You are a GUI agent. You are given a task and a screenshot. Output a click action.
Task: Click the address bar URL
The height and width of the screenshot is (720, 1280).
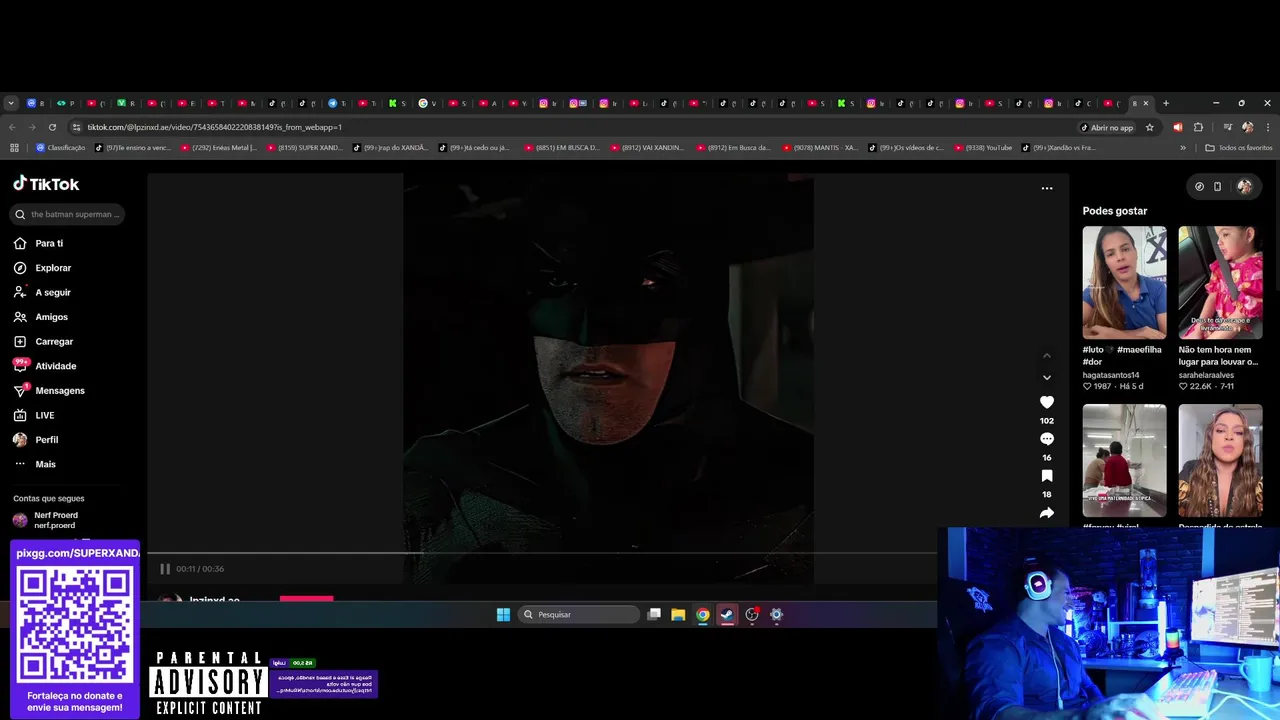[x=214, y=127]
